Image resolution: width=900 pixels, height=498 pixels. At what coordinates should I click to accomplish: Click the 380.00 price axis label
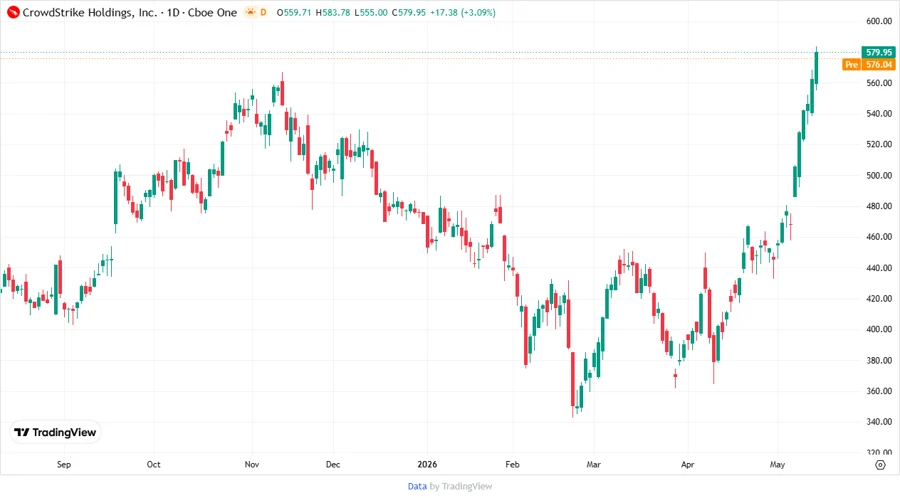coord(879,360)
